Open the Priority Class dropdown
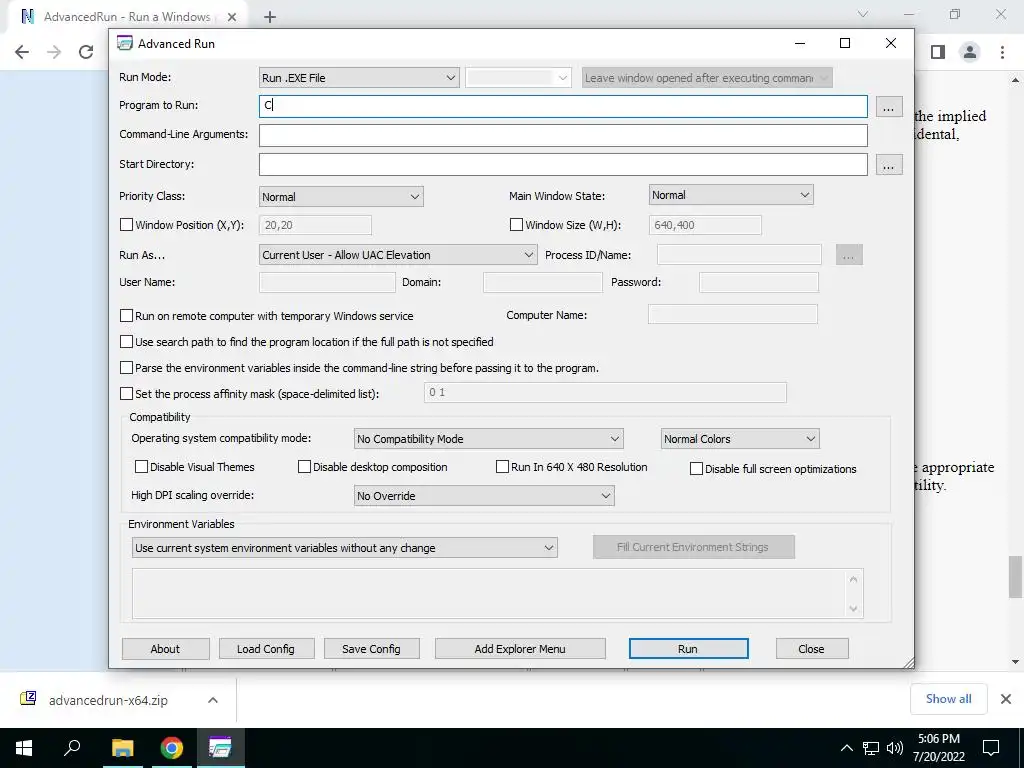Image resolution: width=1024 pixels, height=768 pixels. pos(341,197)
